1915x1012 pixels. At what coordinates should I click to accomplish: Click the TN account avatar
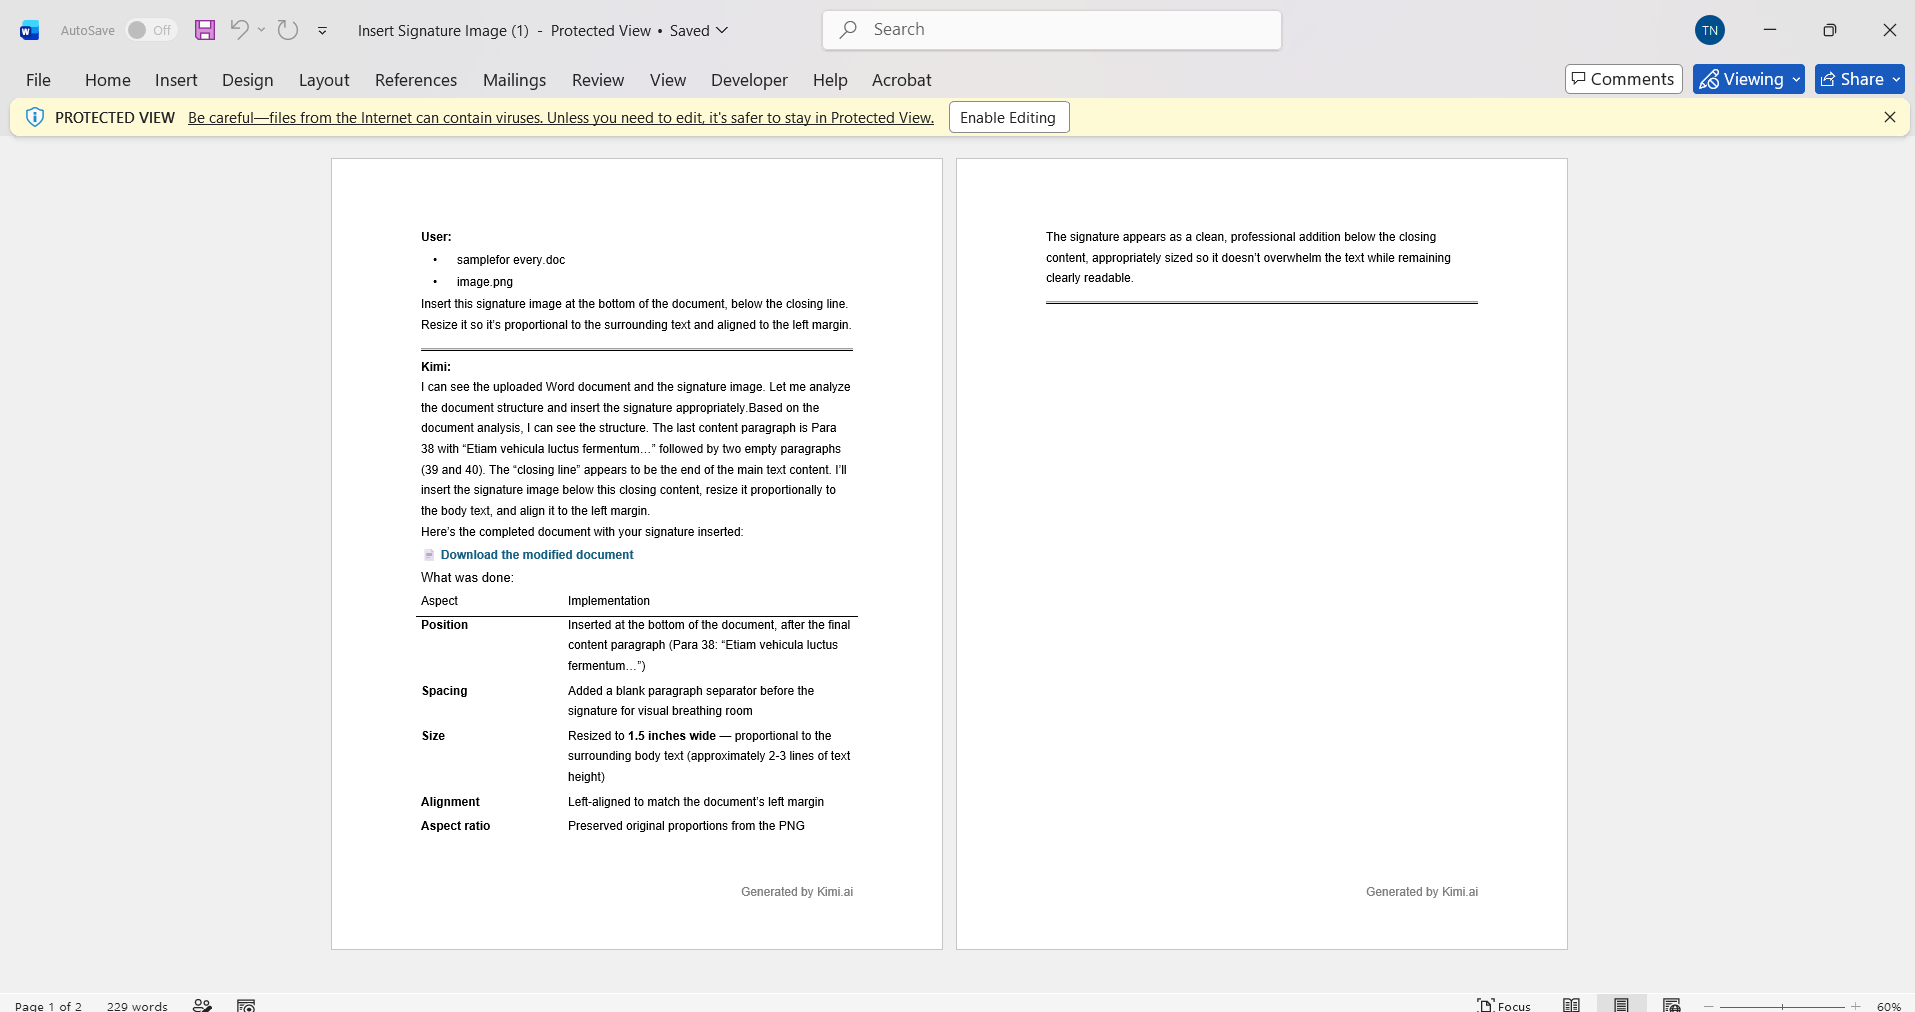click(x=1710, y=30)
